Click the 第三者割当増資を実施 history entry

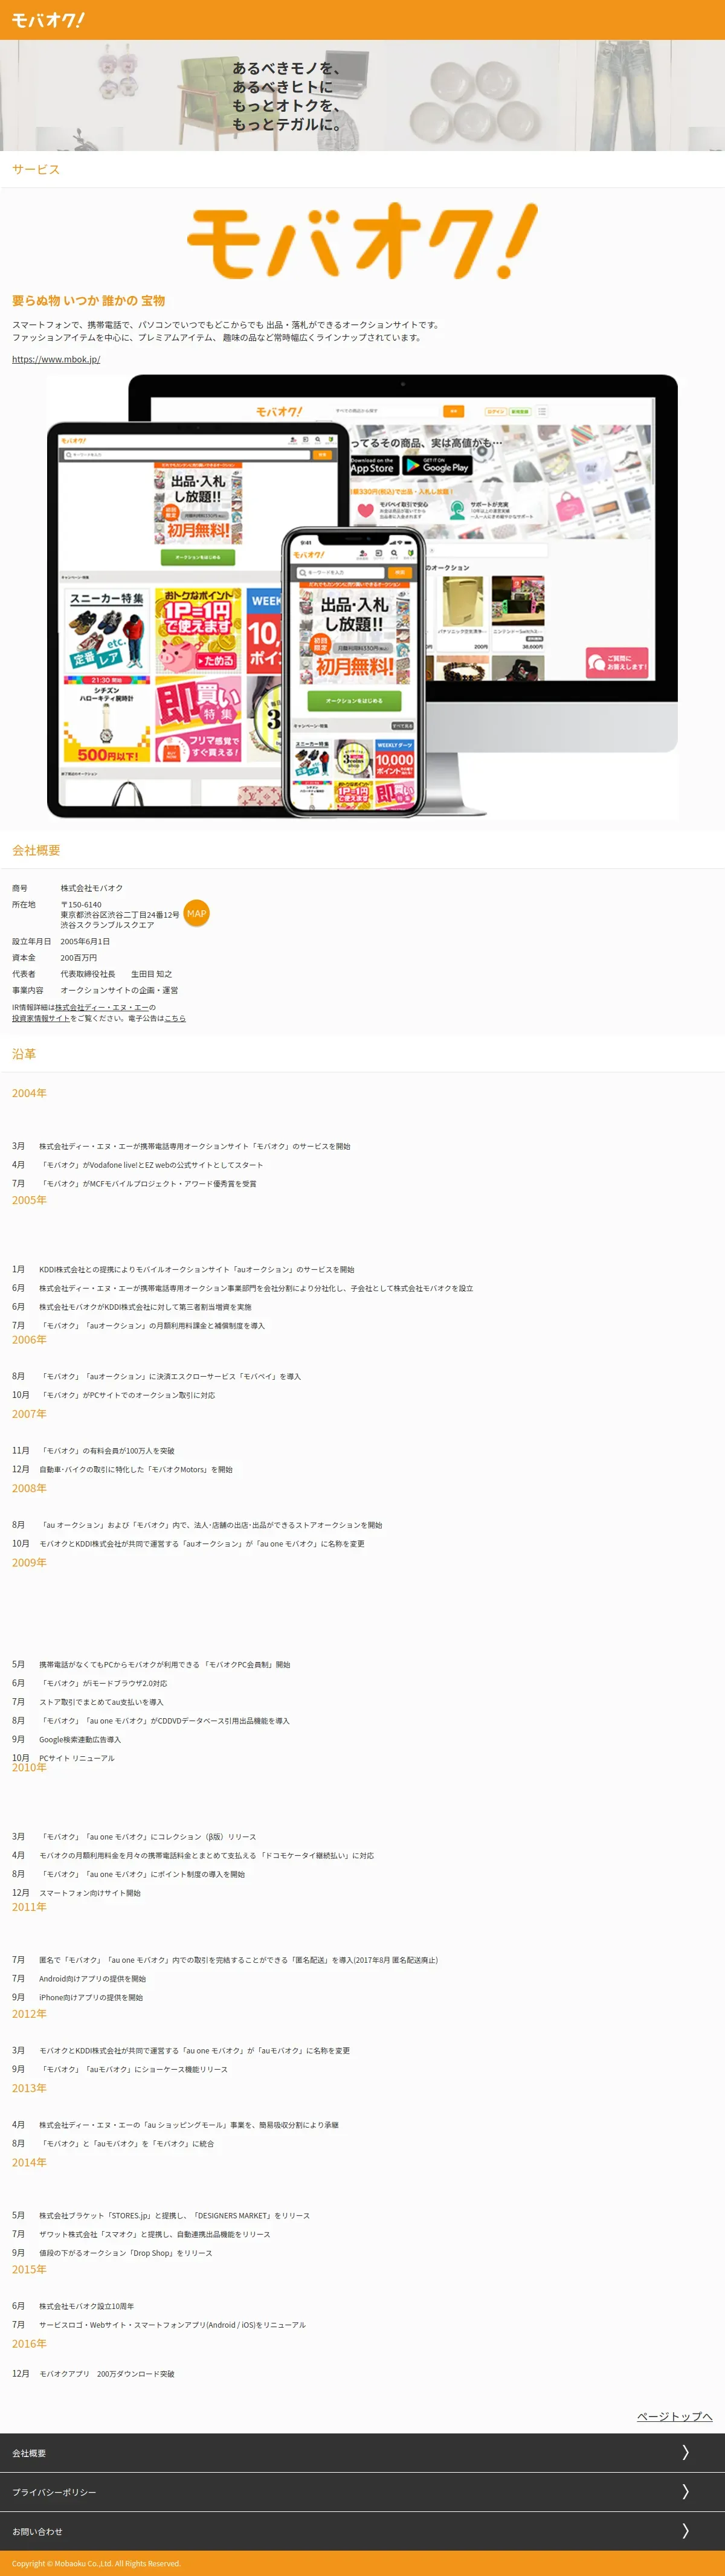coord(145,1307)
